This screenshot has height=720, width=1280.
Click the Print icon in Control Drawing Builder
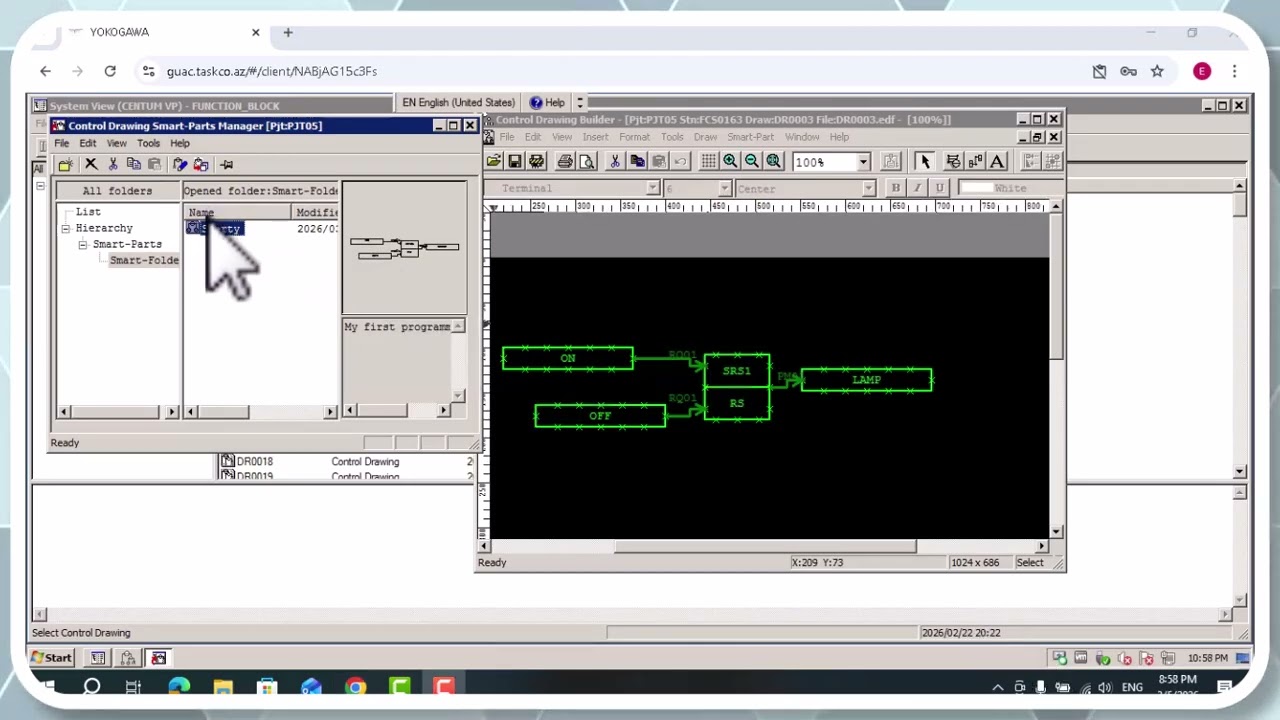[x=565, y=161]
